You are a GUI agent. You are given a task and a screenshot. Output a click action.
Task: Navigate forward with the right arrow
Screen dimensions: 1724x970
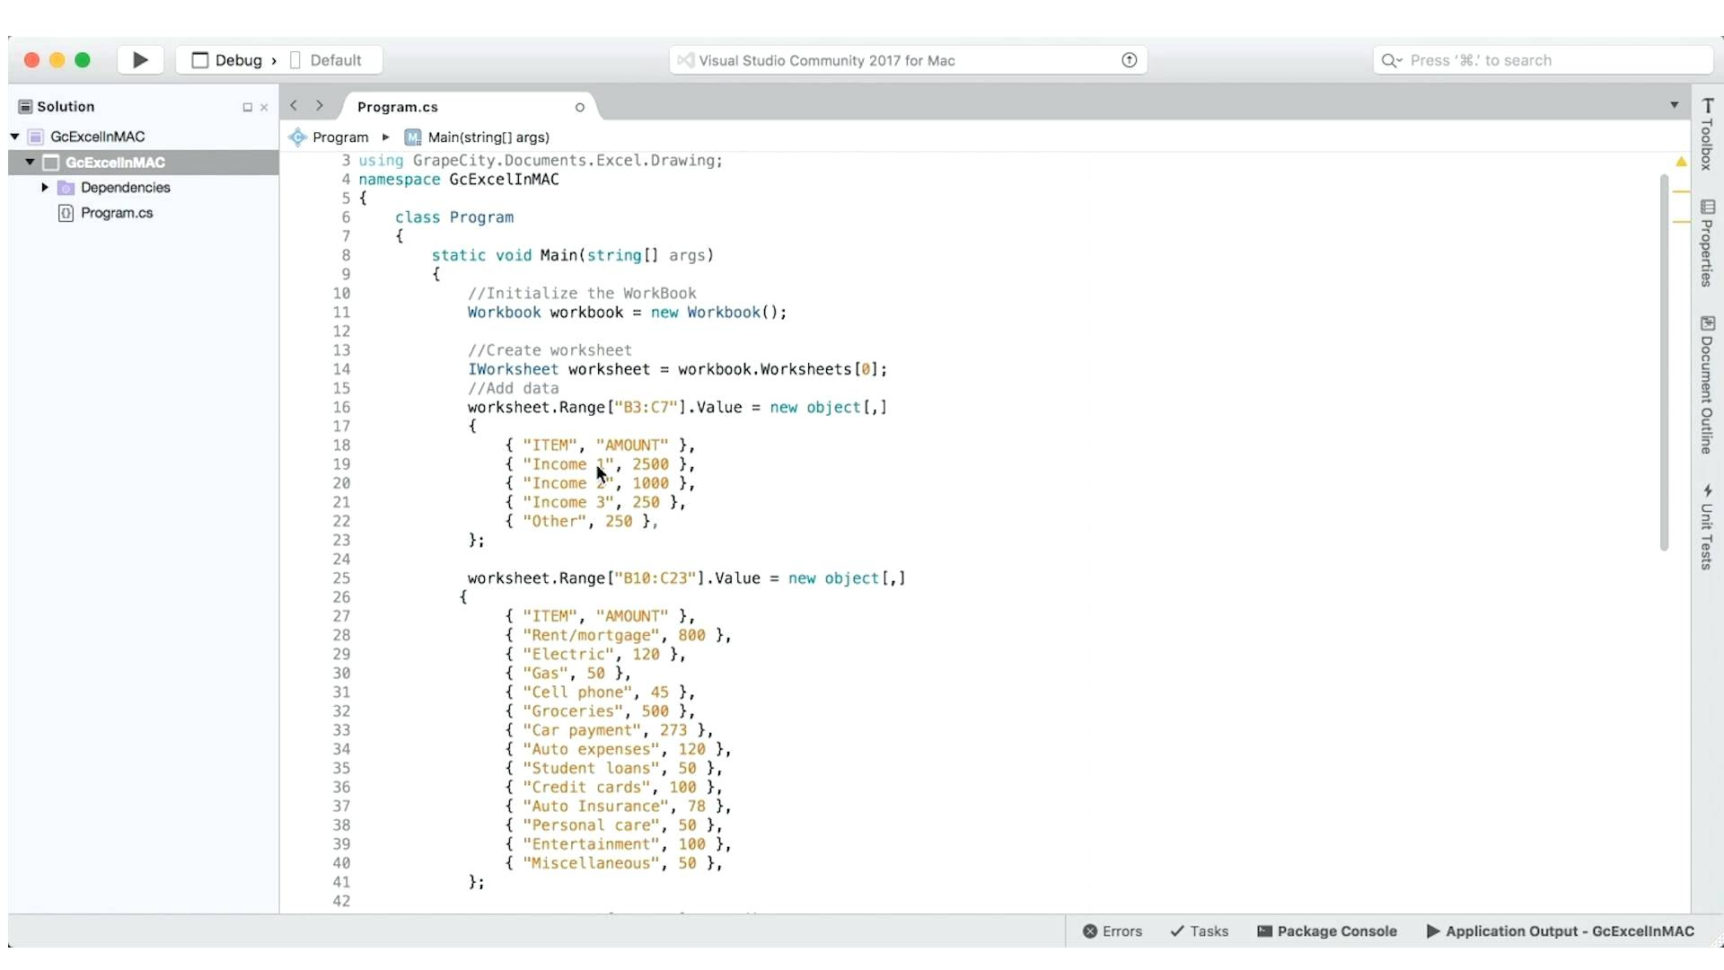tap(319, 106)
